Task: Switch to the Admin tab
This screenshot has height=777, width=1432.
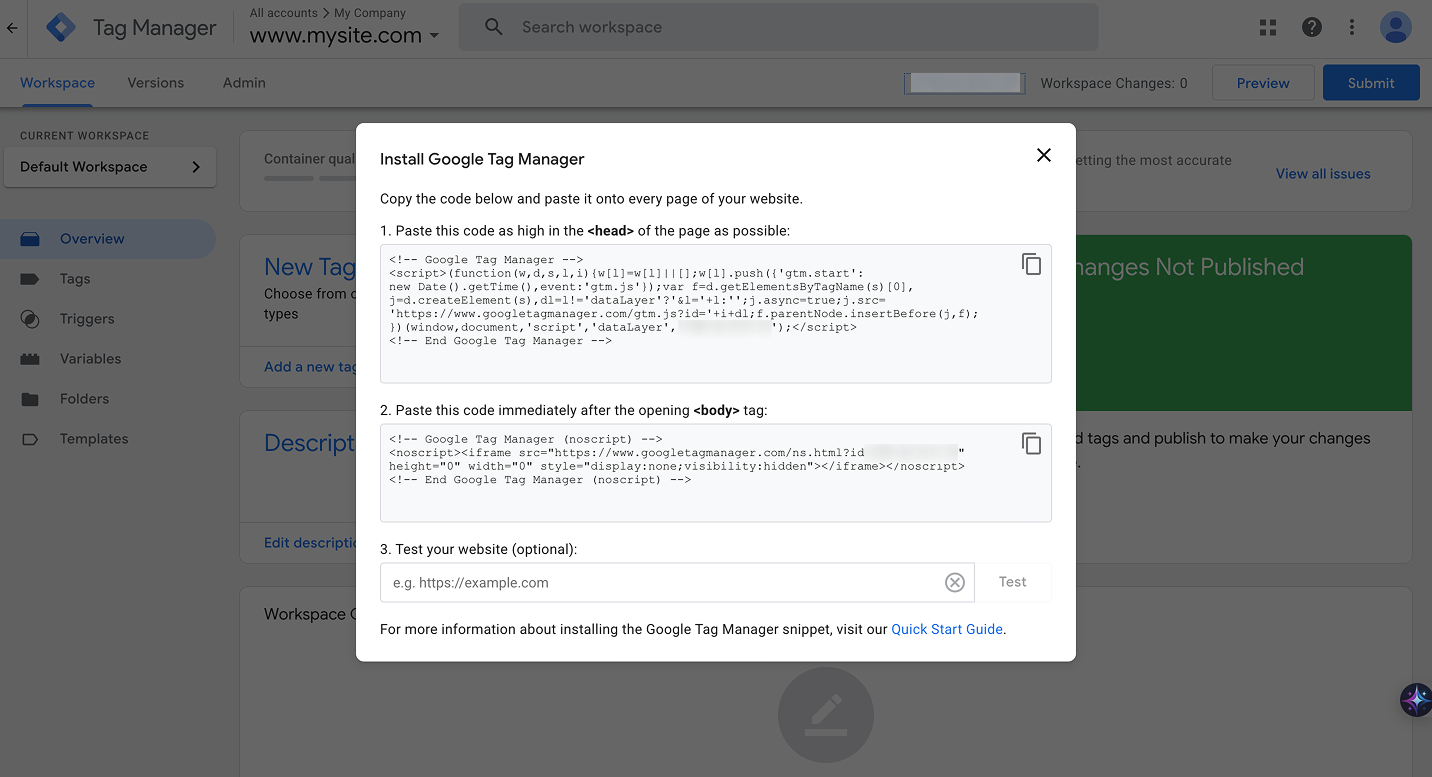Action: tap(244, 83)
